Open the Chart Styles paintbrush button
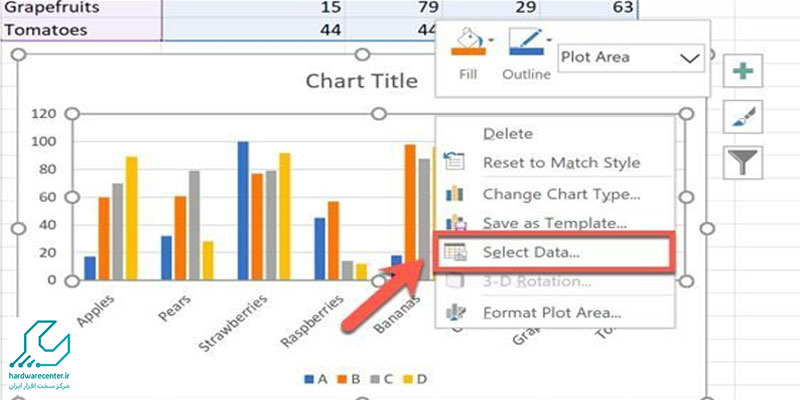The height and width of the screenshot is (400, 800). point(743,117)
